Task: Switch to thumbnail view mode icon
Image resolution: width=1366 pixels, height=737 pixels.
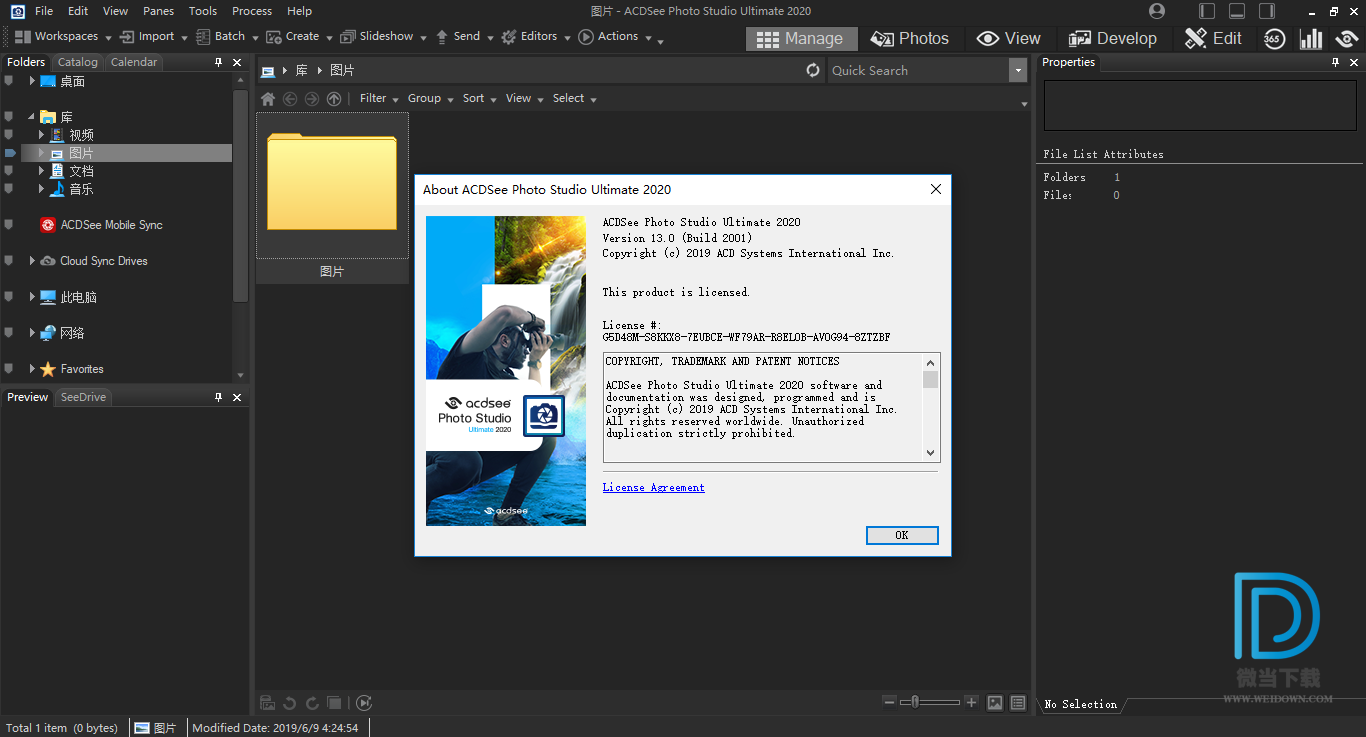Action: point(995,703)
